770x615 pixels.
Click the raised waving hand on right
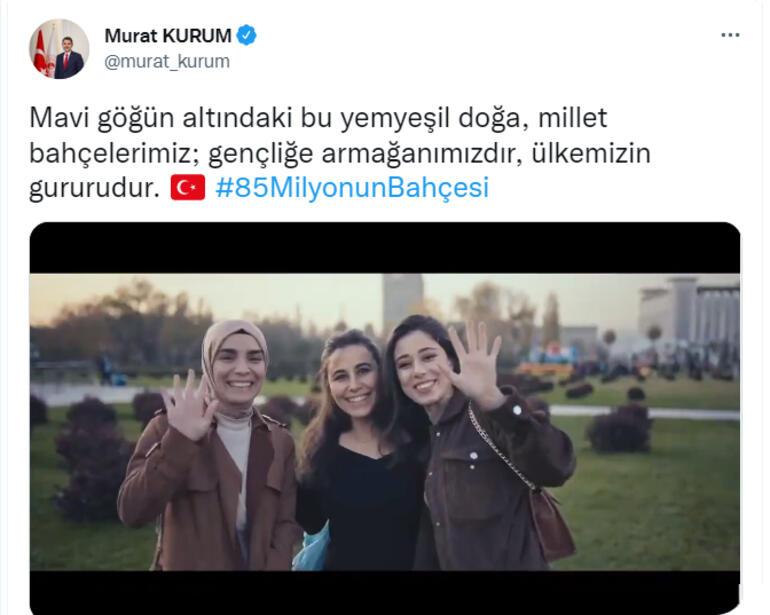475,364
